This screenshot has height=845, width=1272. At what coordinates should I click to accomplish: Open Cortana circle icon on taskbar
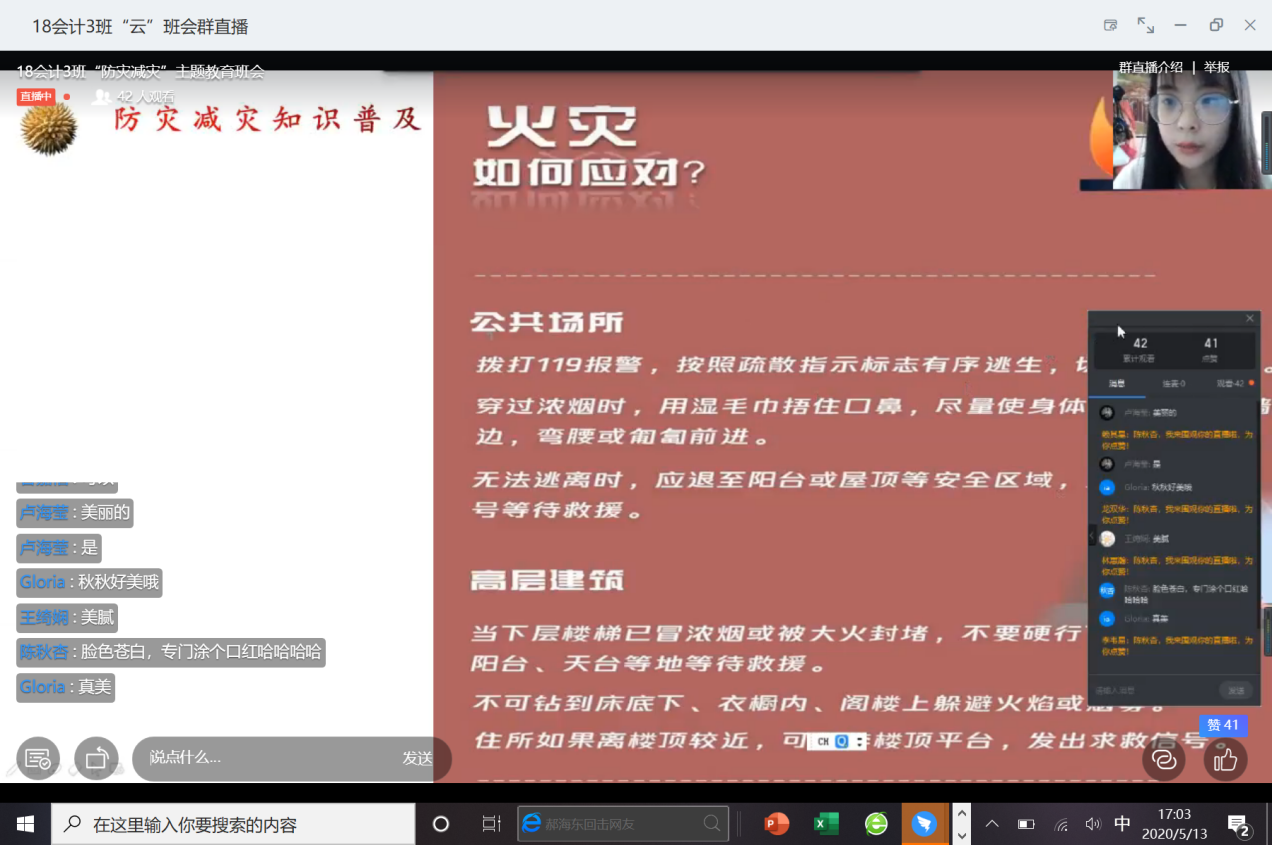click(x=440, y=824)
